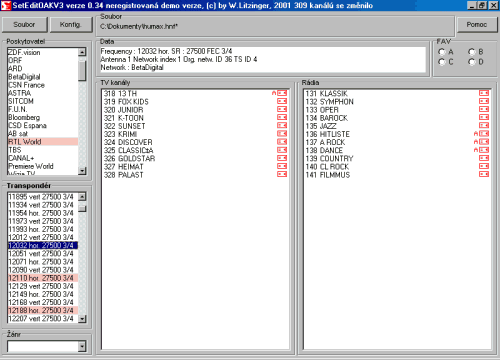The image size is (500, 360).
Task: Open the Soubor menu button
Action: point(24,25)
